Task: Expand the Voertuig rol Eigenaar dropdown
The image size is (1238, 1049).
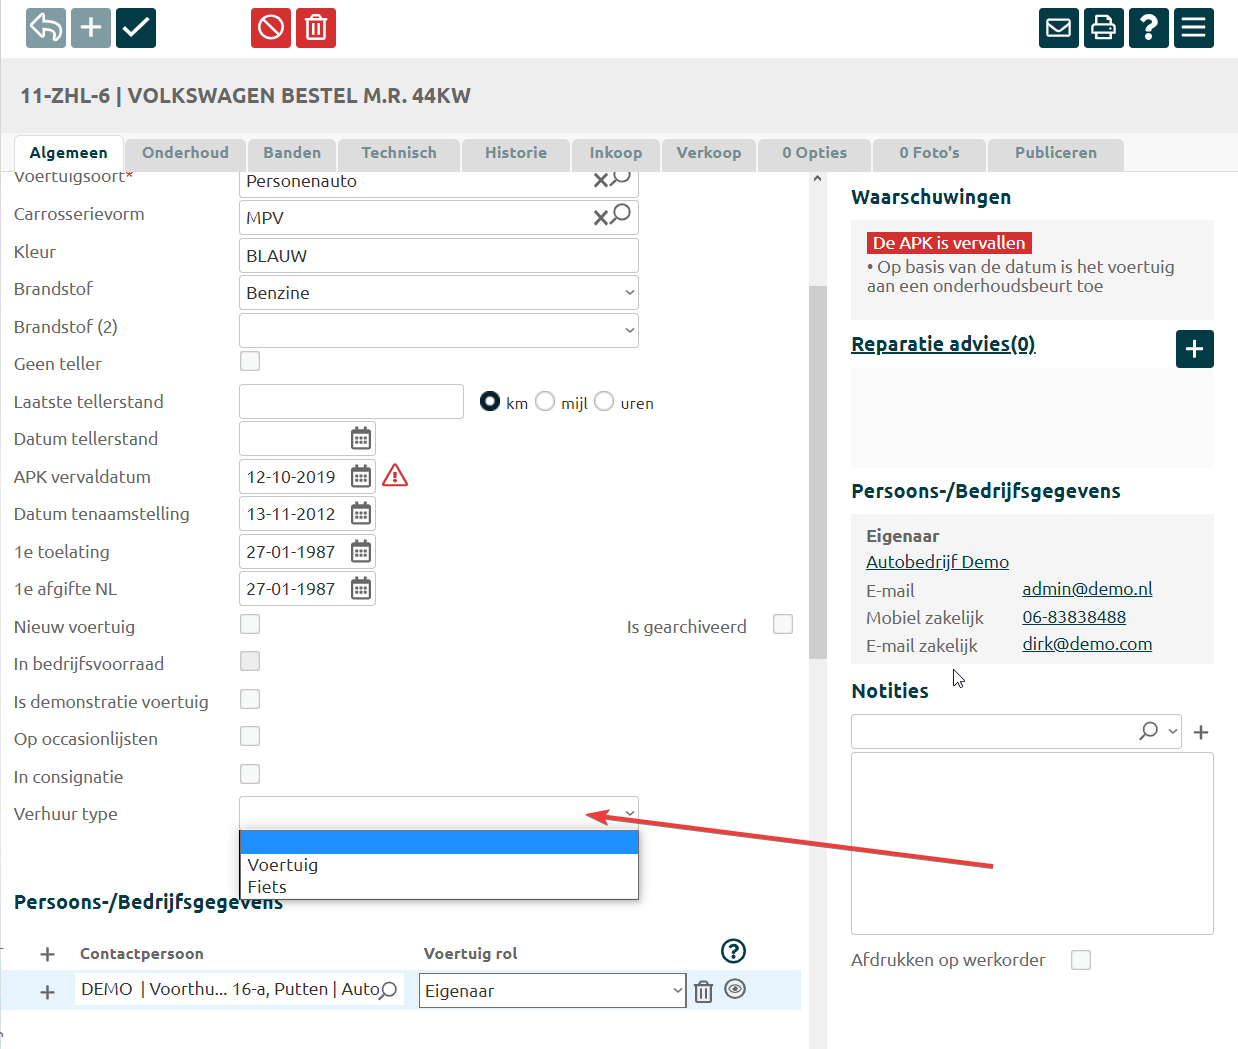Action: tap(552, 991)
